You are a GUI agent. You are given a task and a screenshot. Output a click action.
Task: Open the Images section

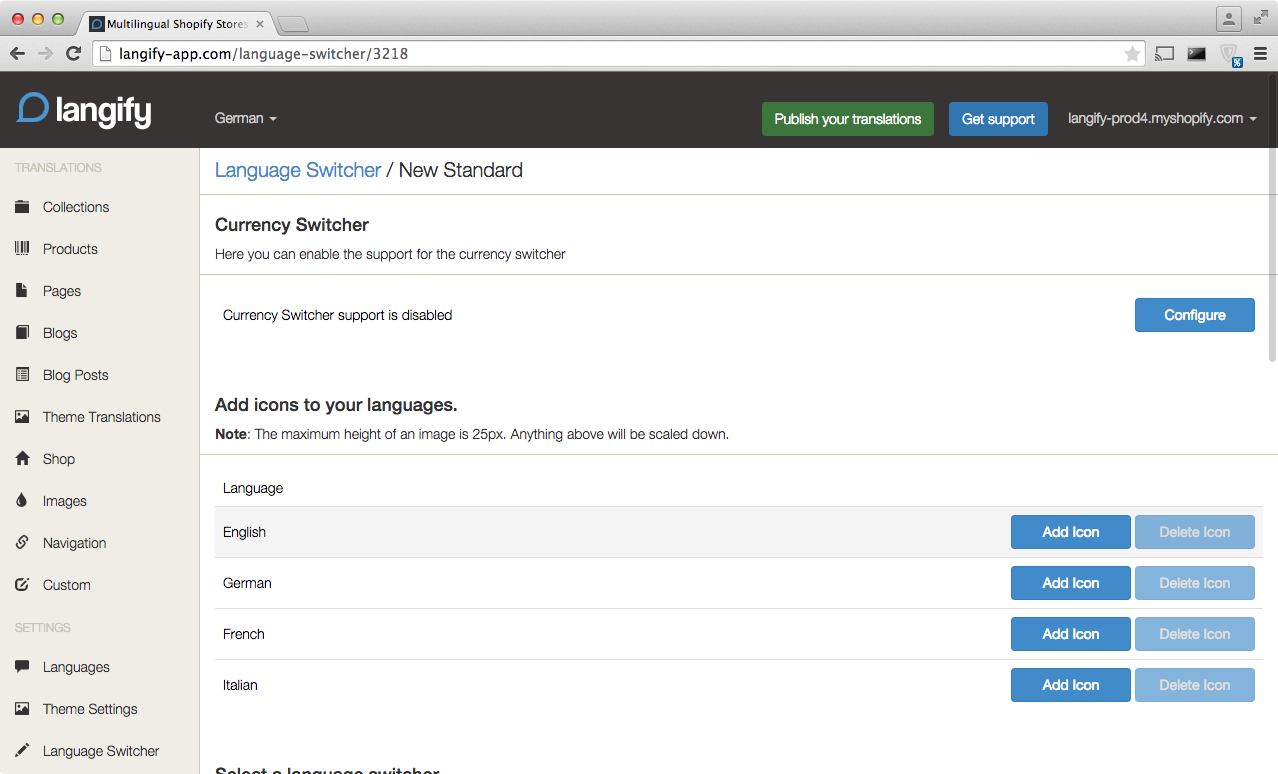click(x=63, y=500)
